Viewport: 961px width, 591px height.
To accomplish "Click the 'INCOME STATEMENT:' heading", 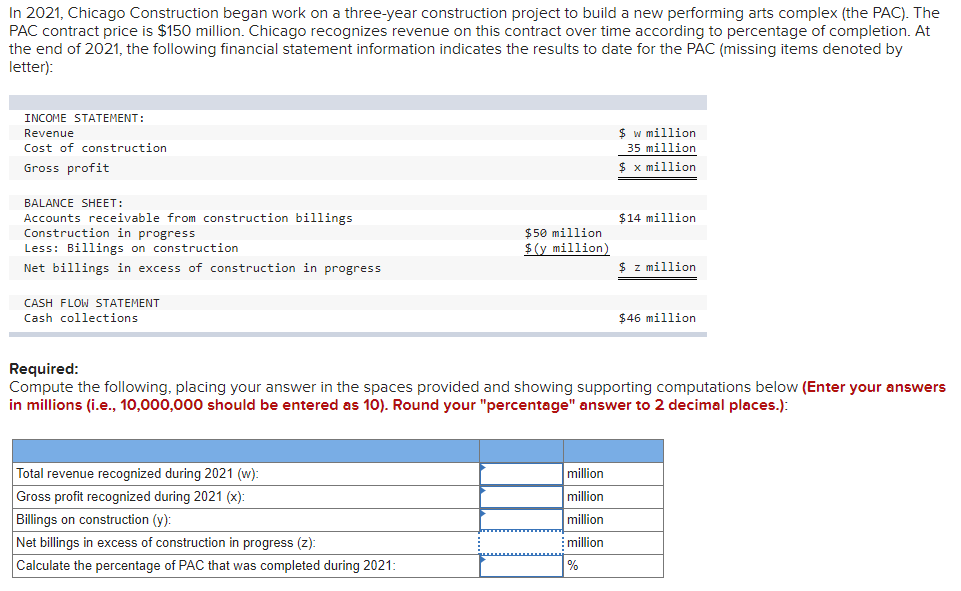I will (x=85, y=118).
